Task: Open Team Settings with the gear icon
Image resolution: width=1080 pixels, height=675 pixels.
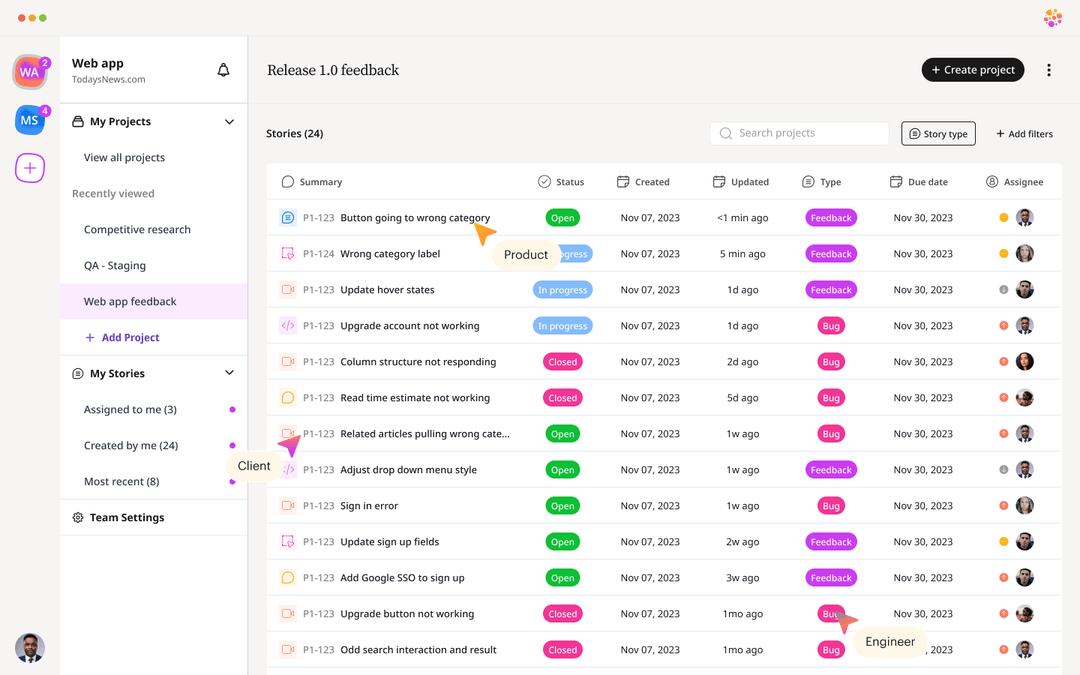Action: (x=78, y=517)
